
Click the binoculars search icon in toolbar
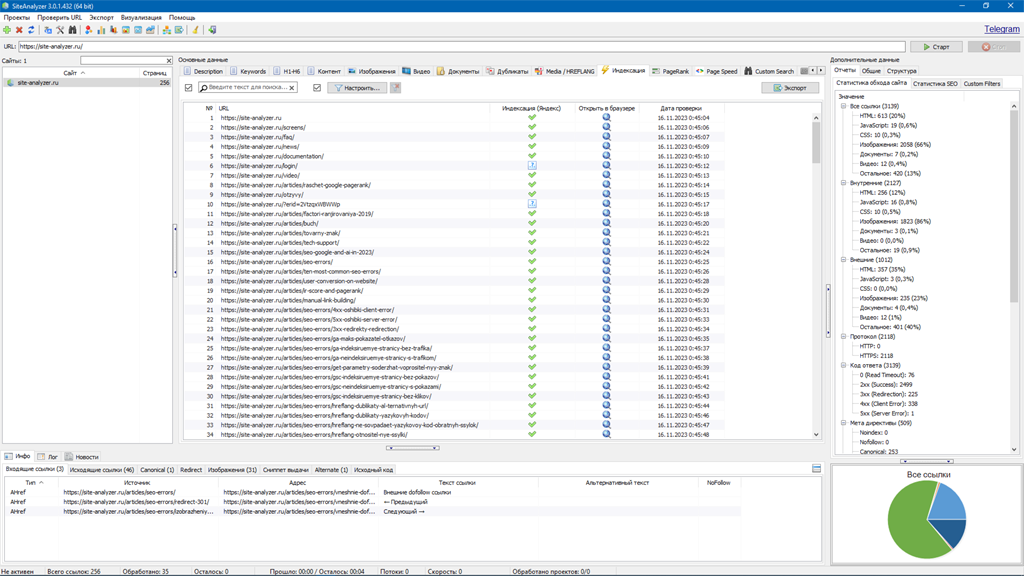coord(72,30)
